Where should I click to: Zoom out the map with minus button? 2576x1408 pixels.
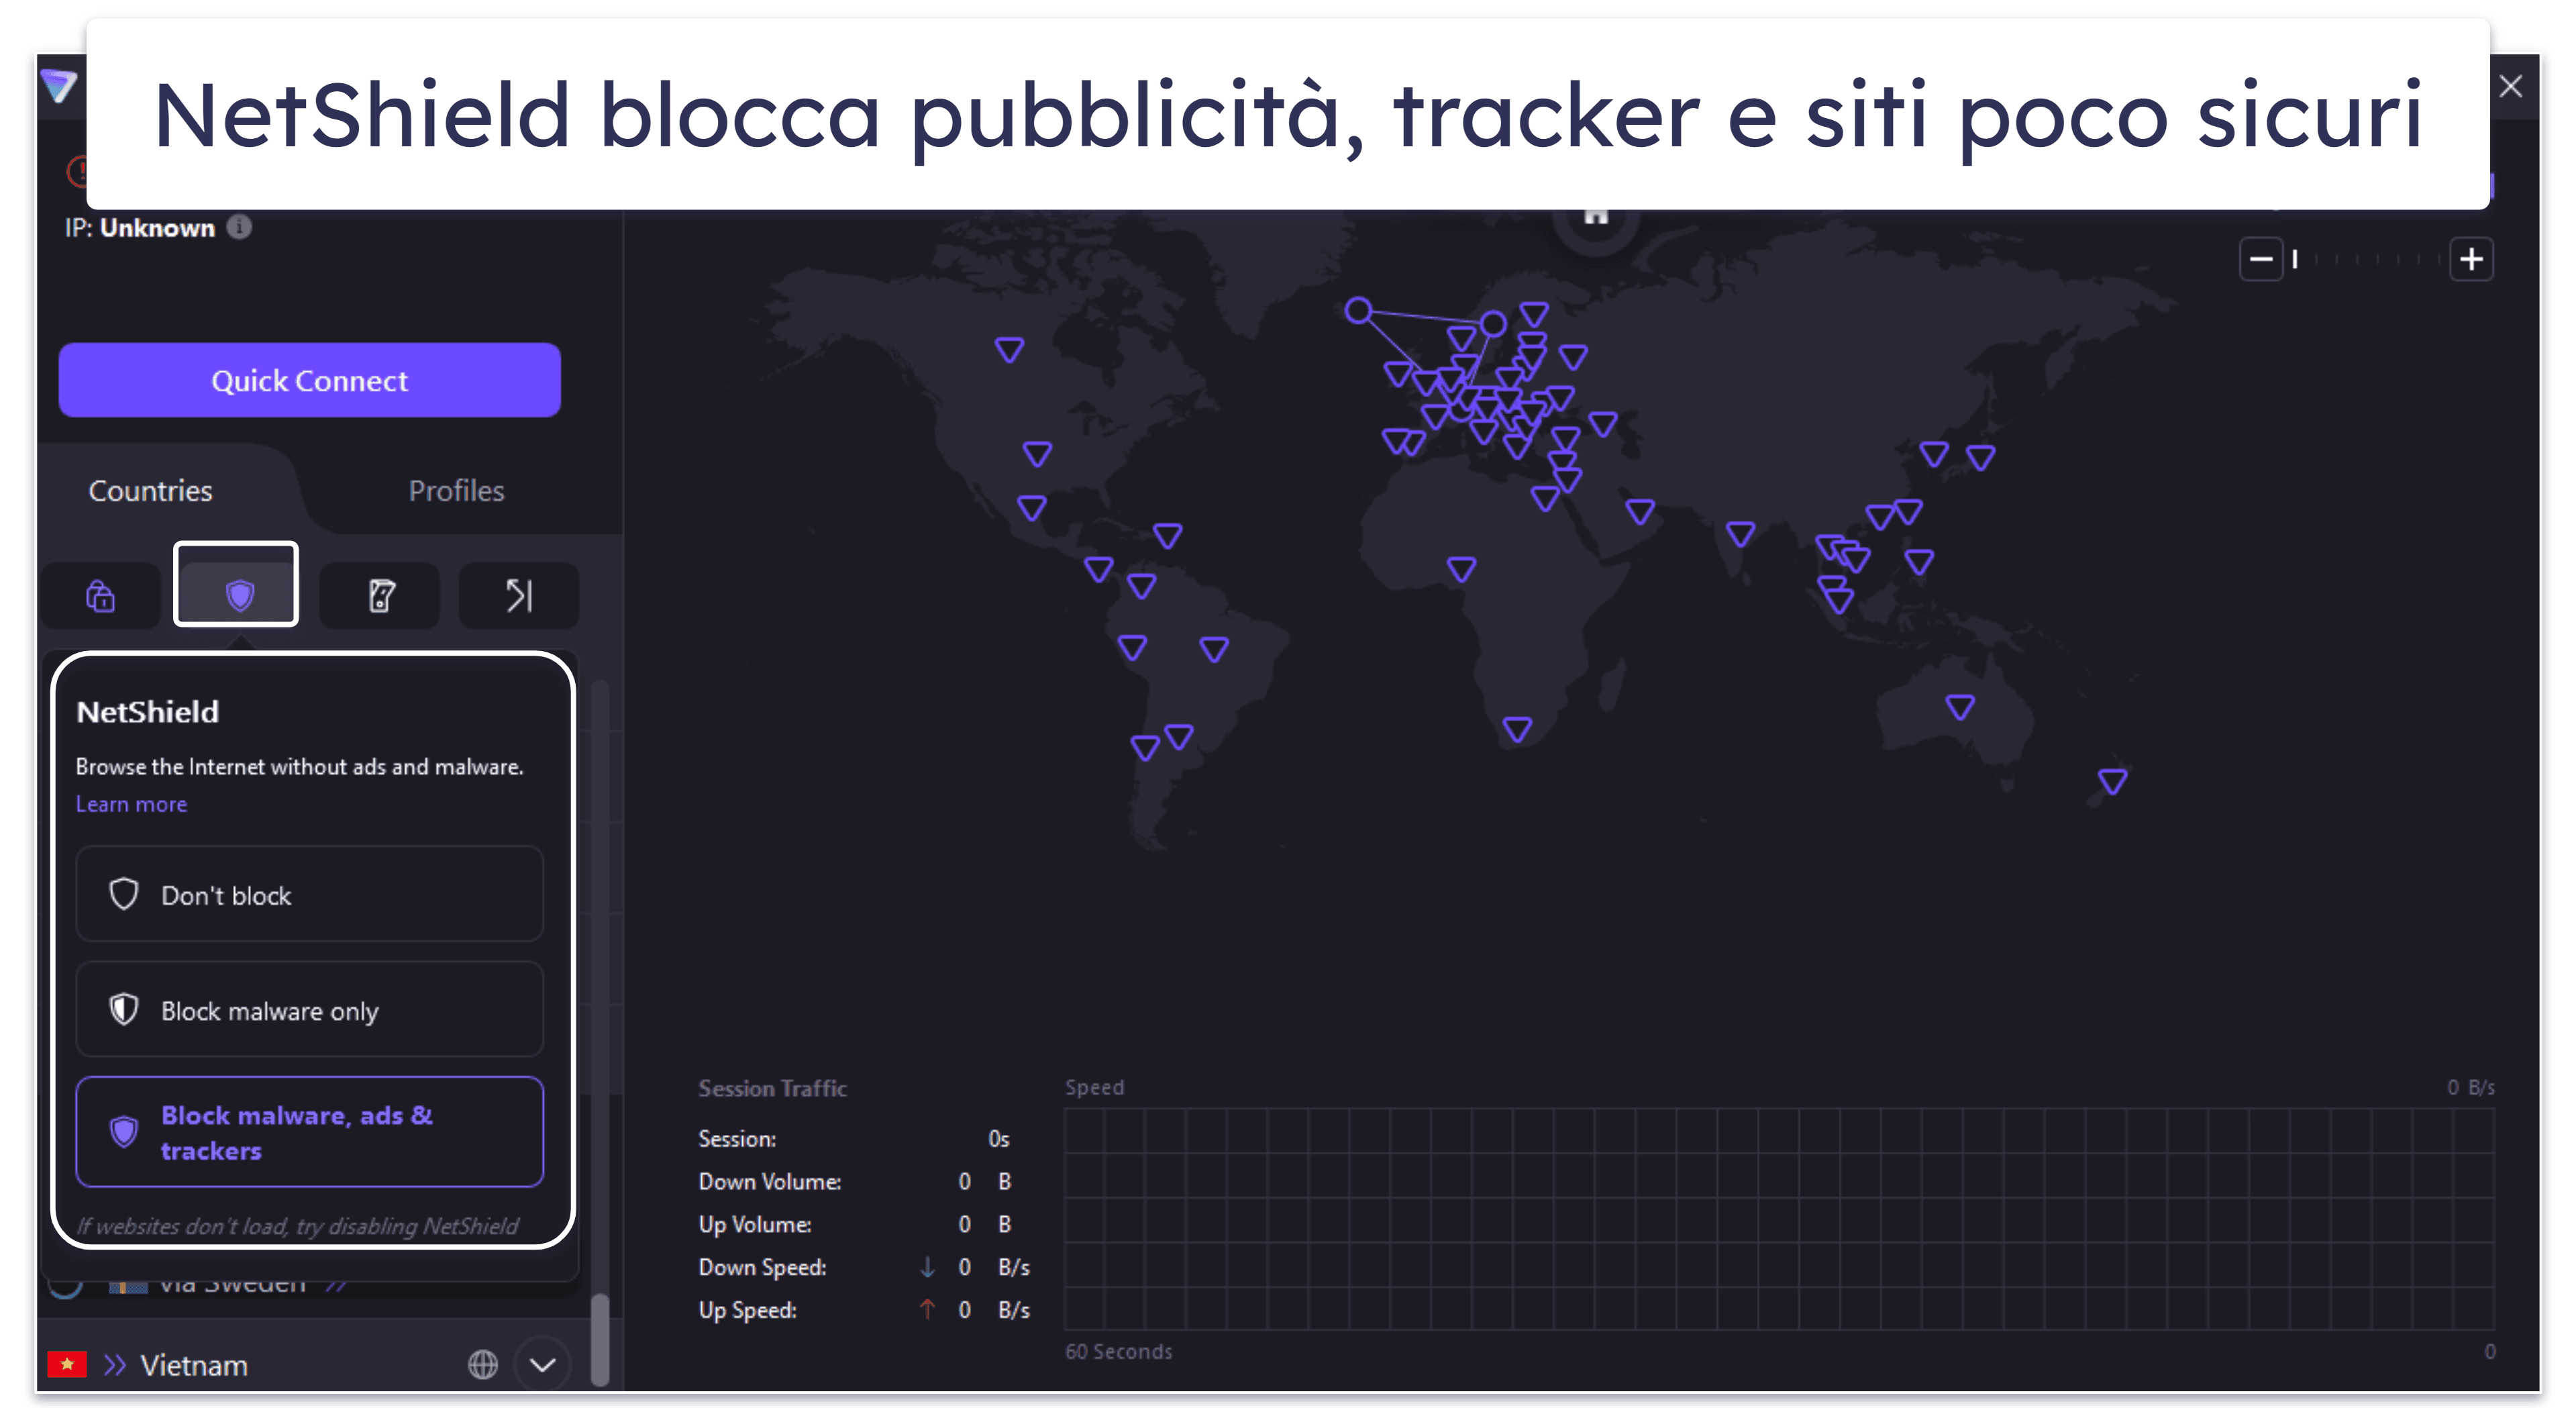[2260, 259]
